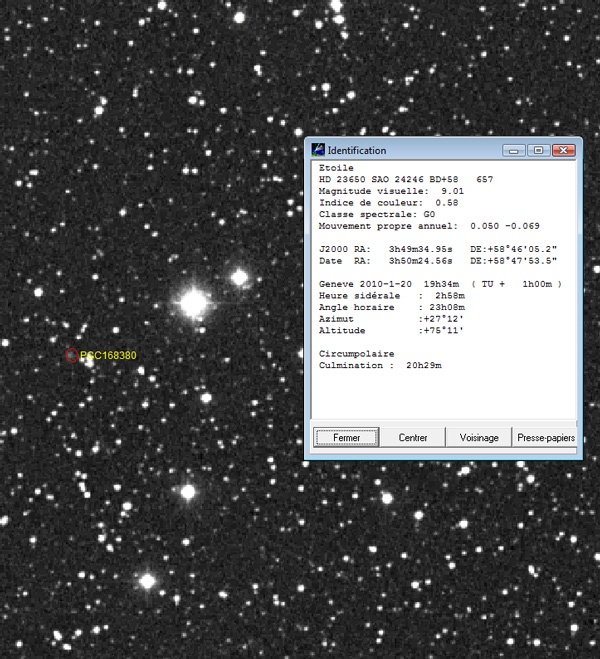The height and width of the screenshot is (659, 600).
Task: Click the Altitude +75°11' line
Action: (x=391, y=331)
